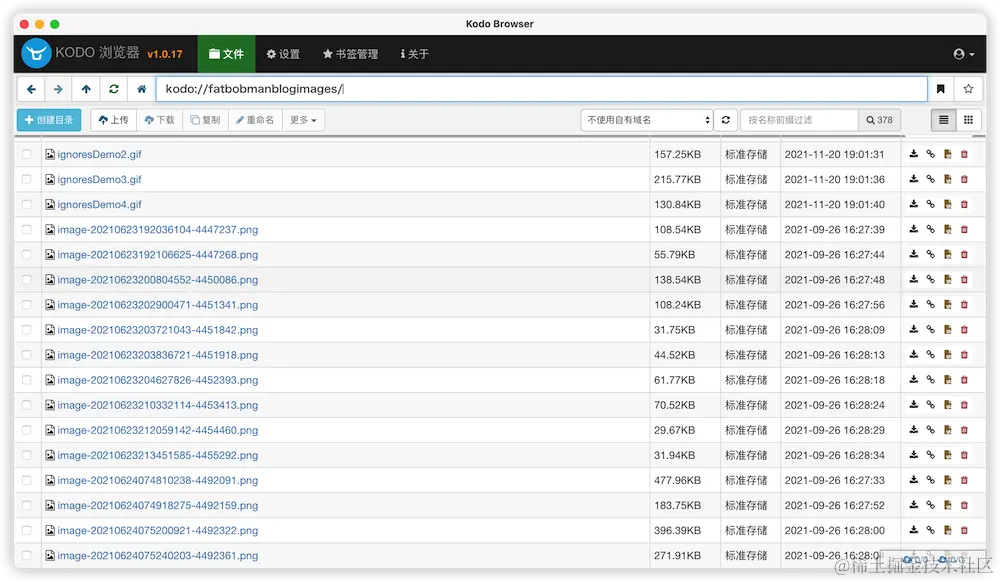Open the user account dropdown
The width and height of the screenshot is (1000, 582).
(x=964, y=54)
